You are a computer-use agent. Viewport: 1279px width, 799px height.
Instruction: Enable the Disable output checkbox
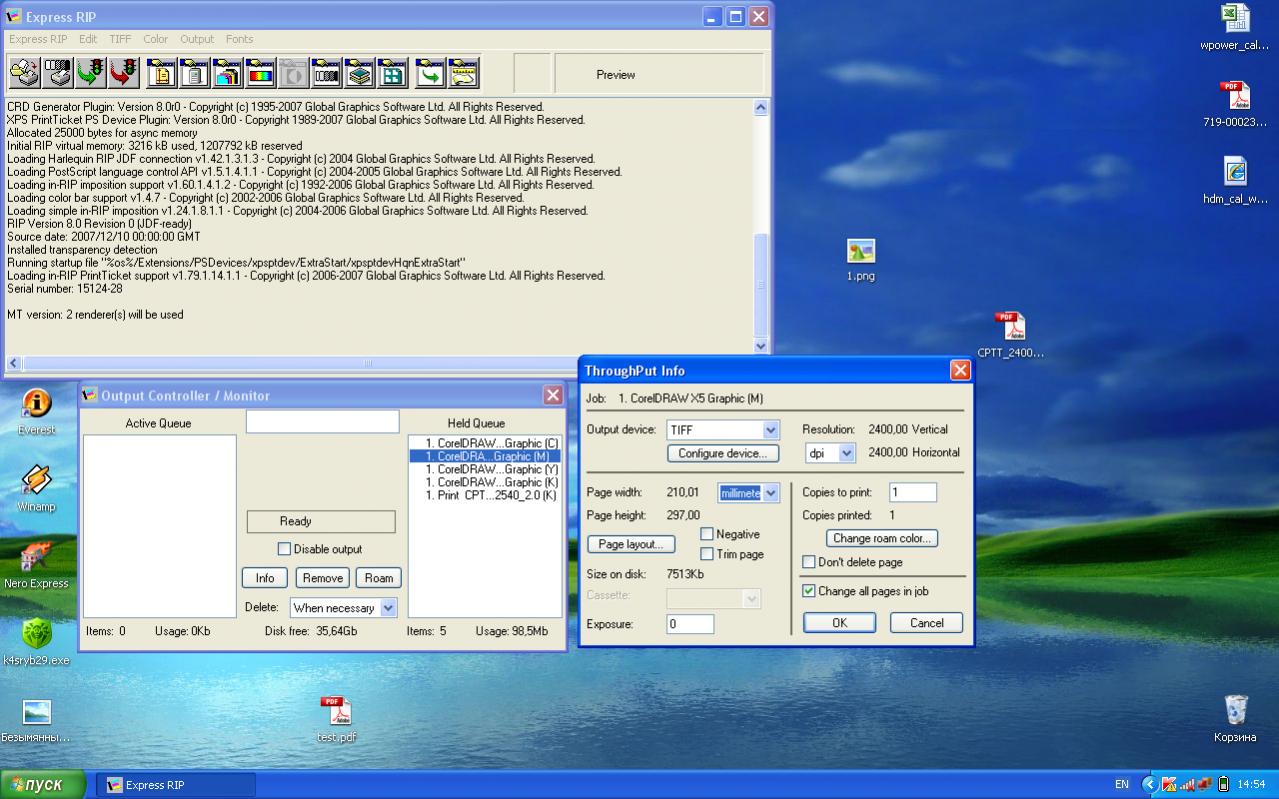tap(284, 549)
